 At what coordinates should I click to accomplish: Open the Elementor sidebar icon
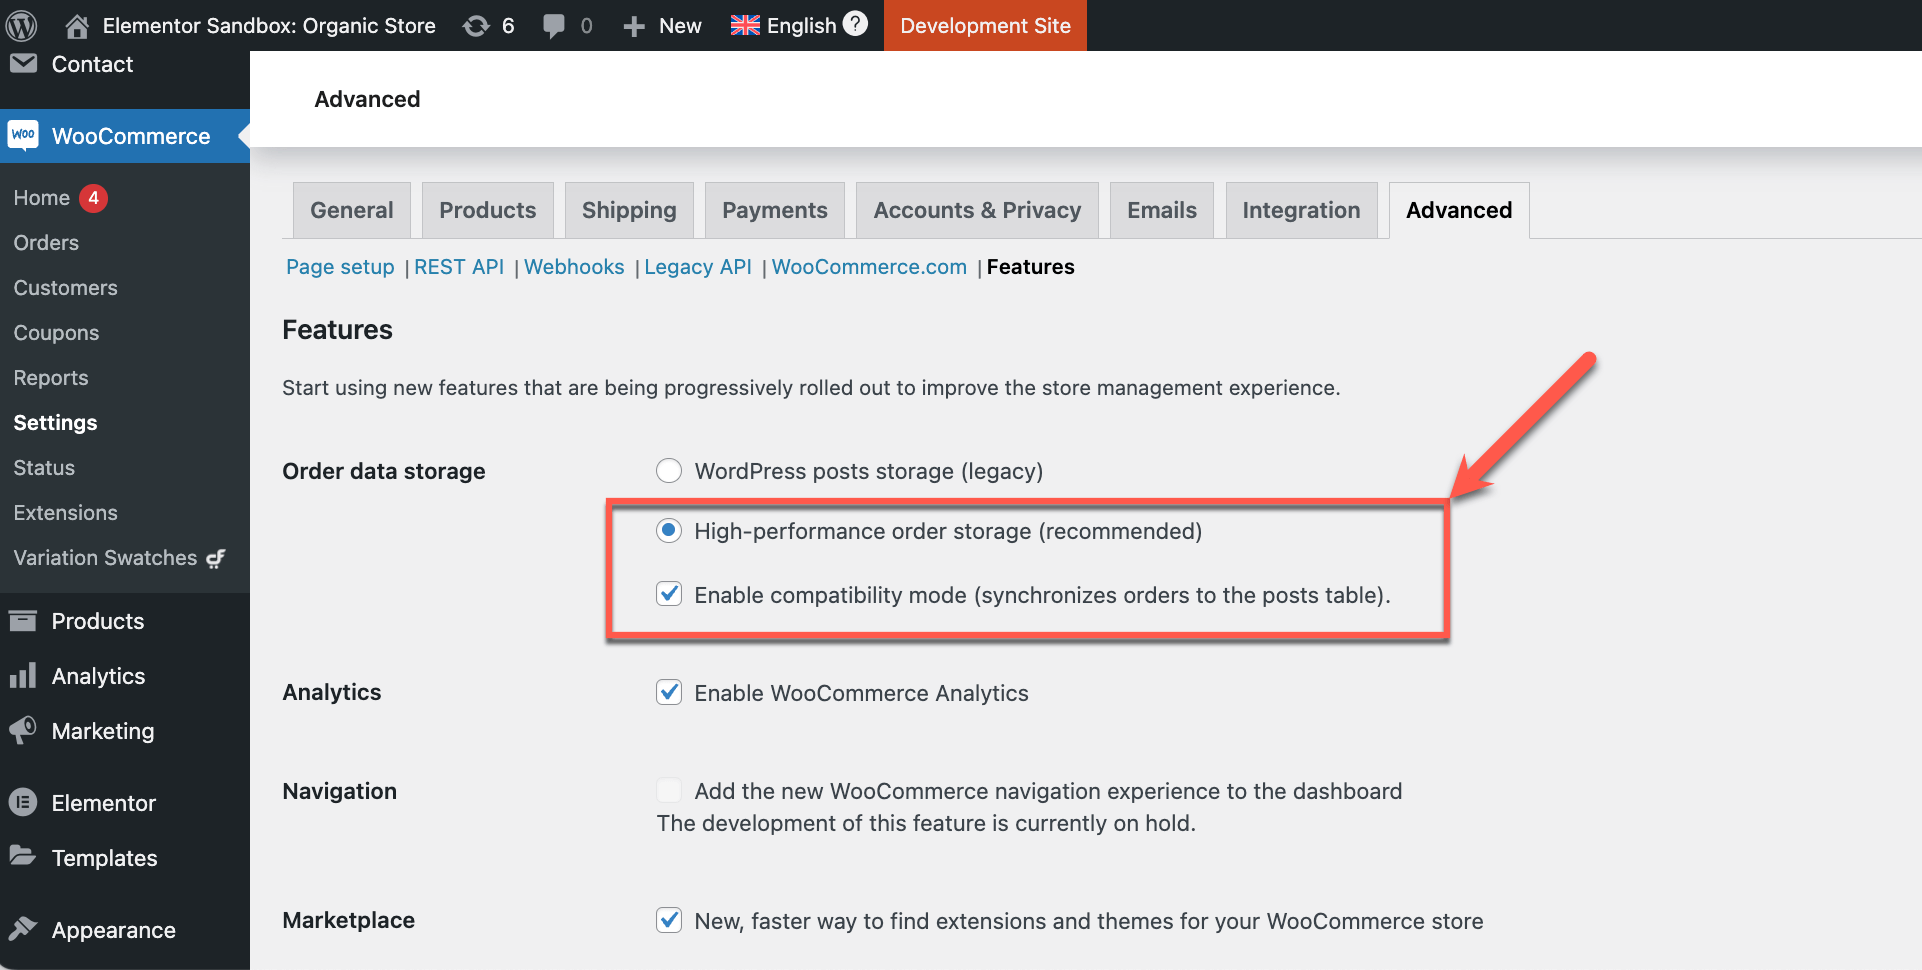(23, 802)
